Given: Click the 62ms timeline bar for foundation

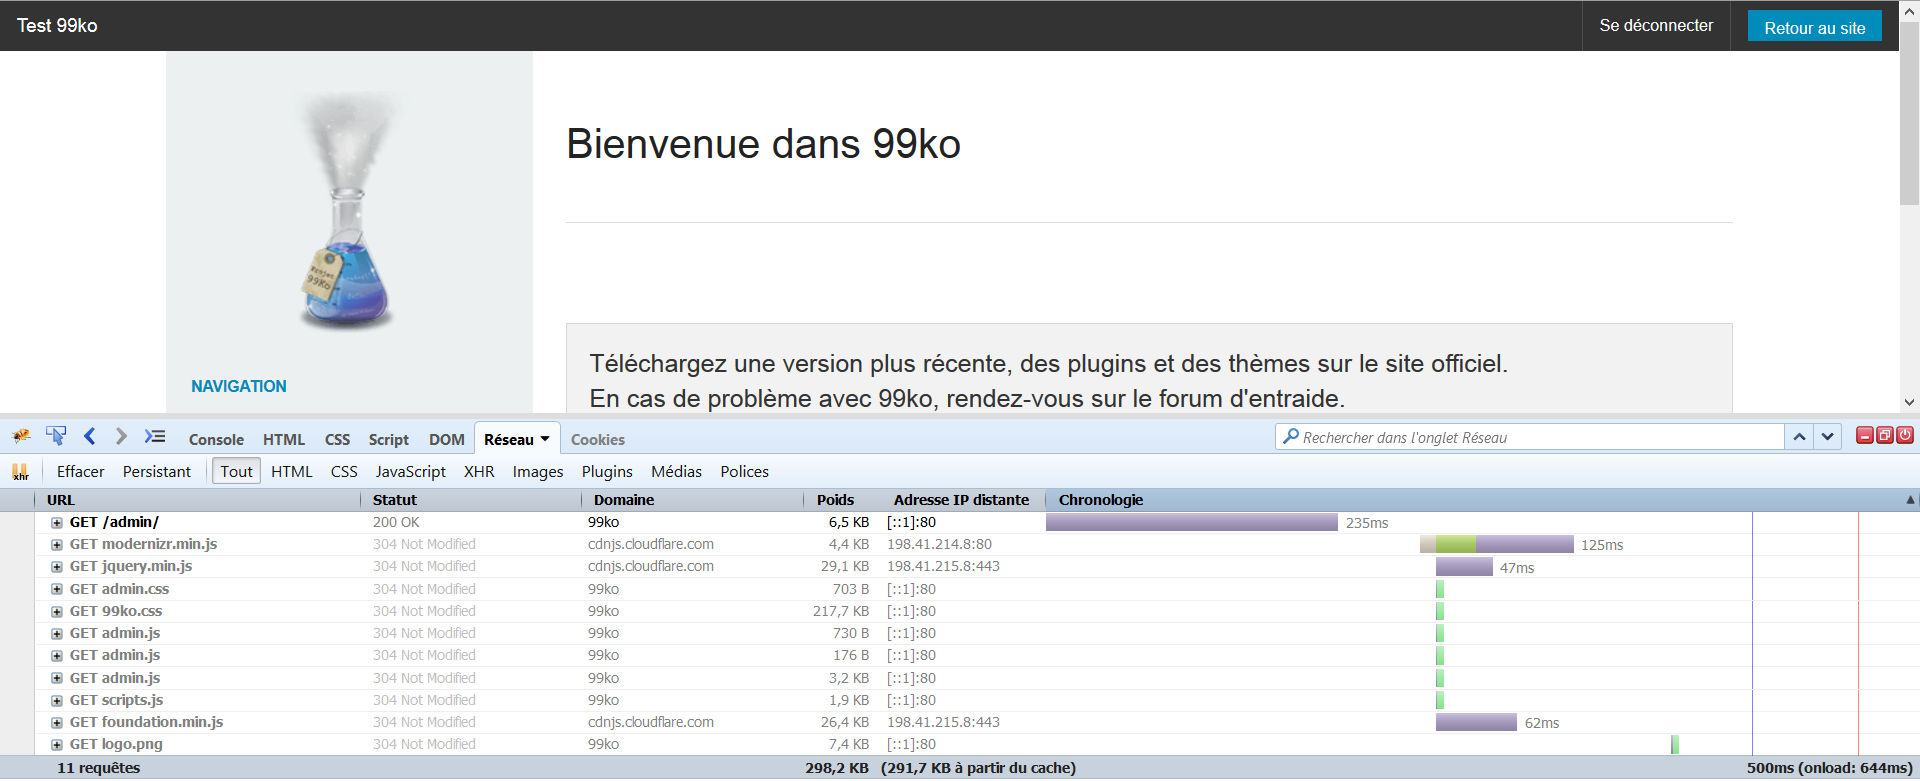Looking at the screenshot, I should point(1476,722).
